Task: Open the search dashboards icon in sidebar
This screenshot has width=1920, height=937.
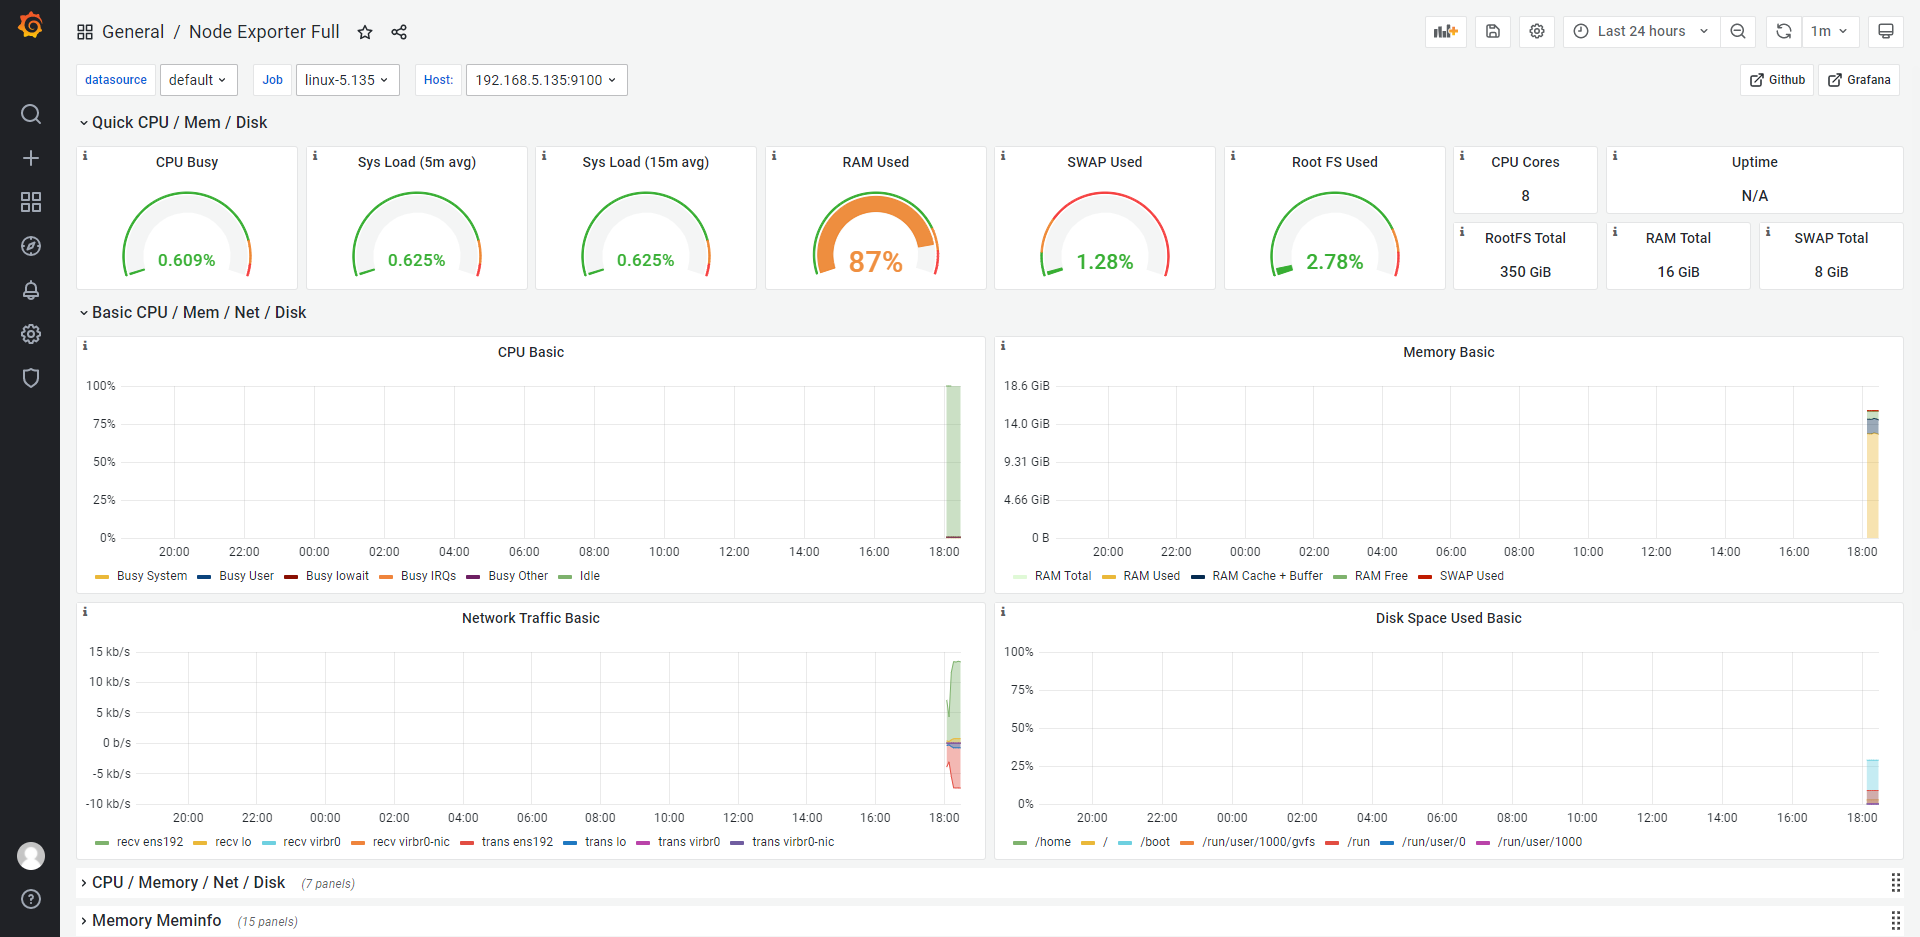Action: (x=31, y=114)
